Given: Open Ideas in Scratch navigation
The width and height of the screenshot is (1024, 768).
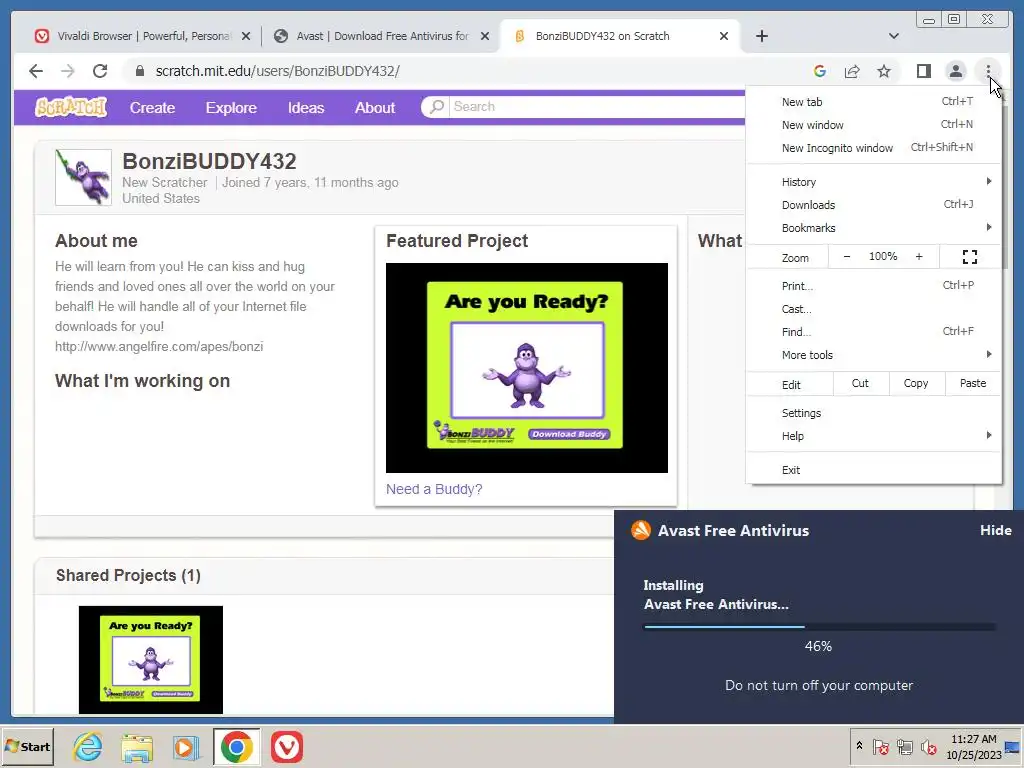Looking at the screenshot, I should click(306, 108).
